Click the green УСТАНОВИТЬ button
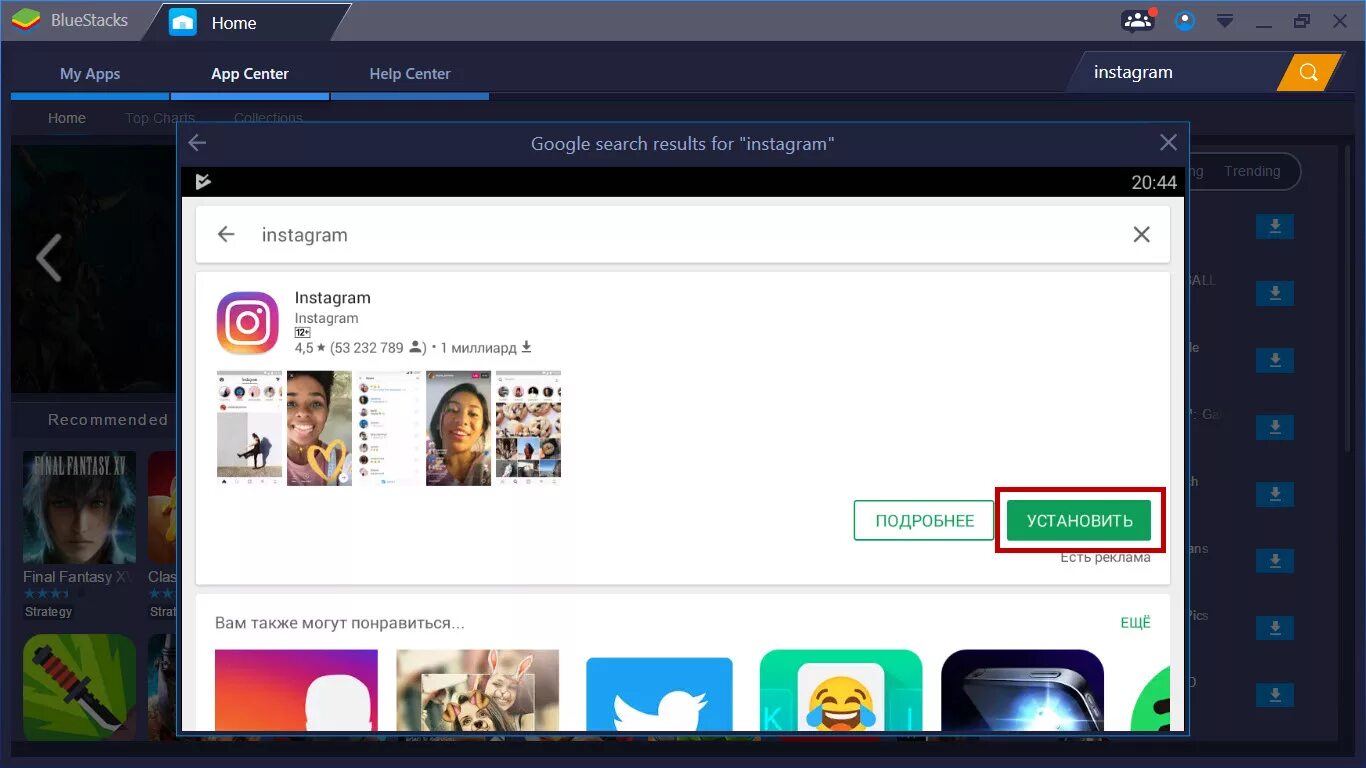The width and height of the screenshot is (1366, 768). point(1079,521)
